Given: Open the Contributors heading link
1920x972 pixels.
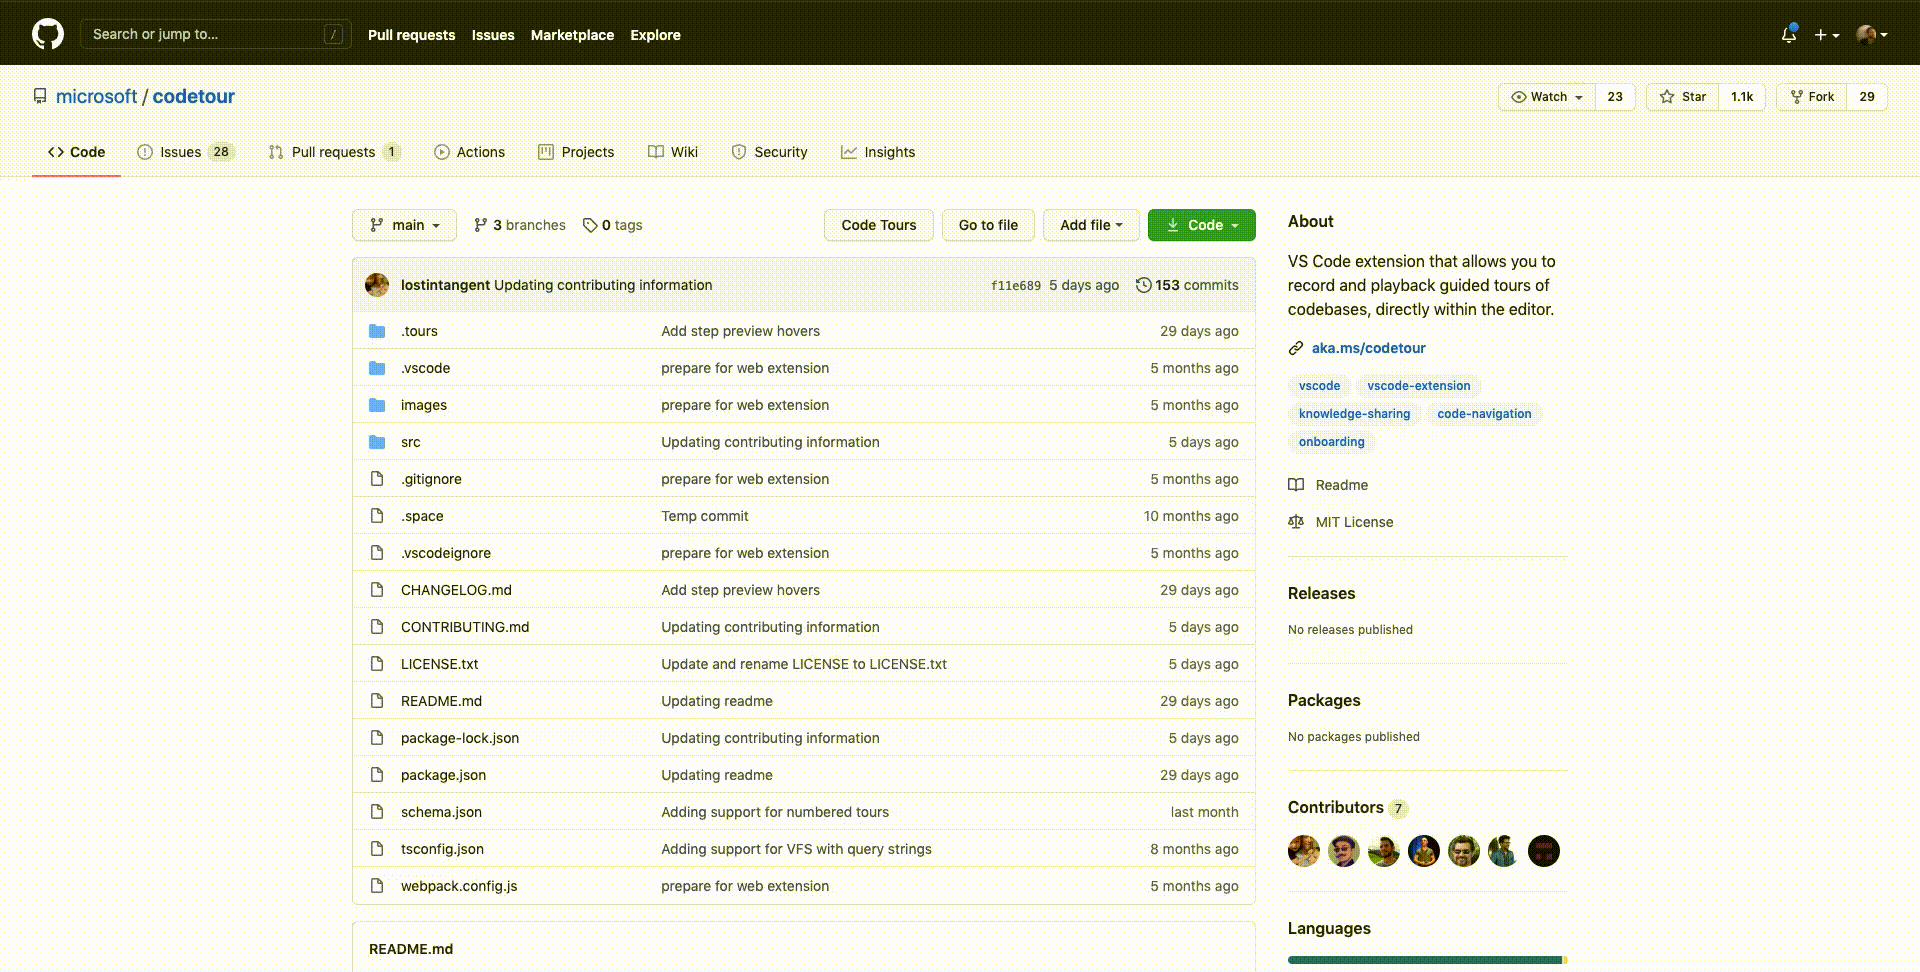Looking at the screenshot, I should pyautogui.click(x=1347, y=807).
